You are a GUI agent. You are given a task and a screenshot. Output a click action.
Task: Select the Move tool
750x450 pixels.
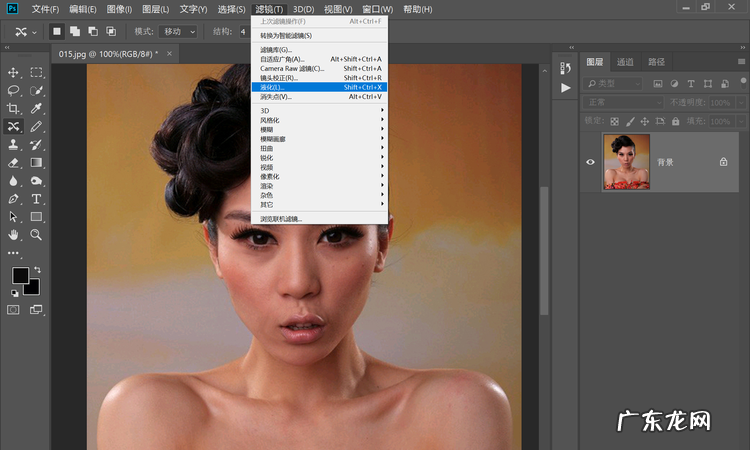click(14, 73)
